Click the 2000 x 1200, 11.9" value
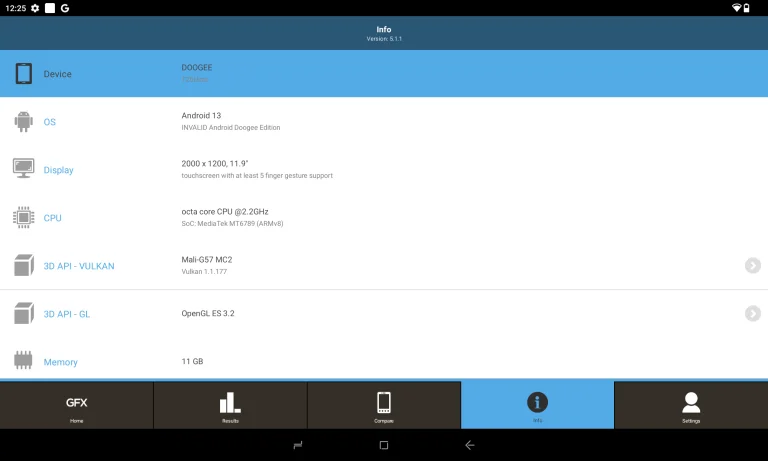This screenshot has width=768, height=461. pyautogui.click(x=215, y=164)
